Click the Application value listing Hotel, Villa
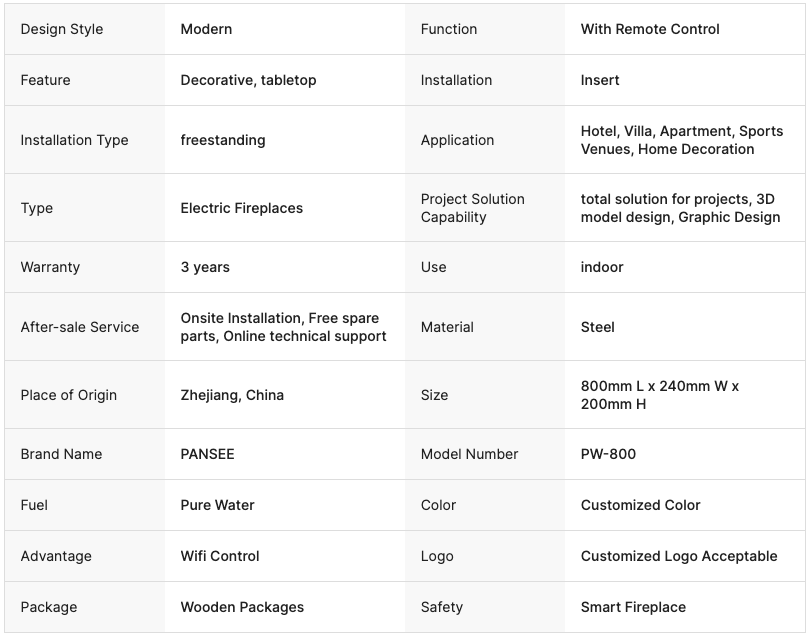Viewport: 809px width, 638px height. pos(682,140)
